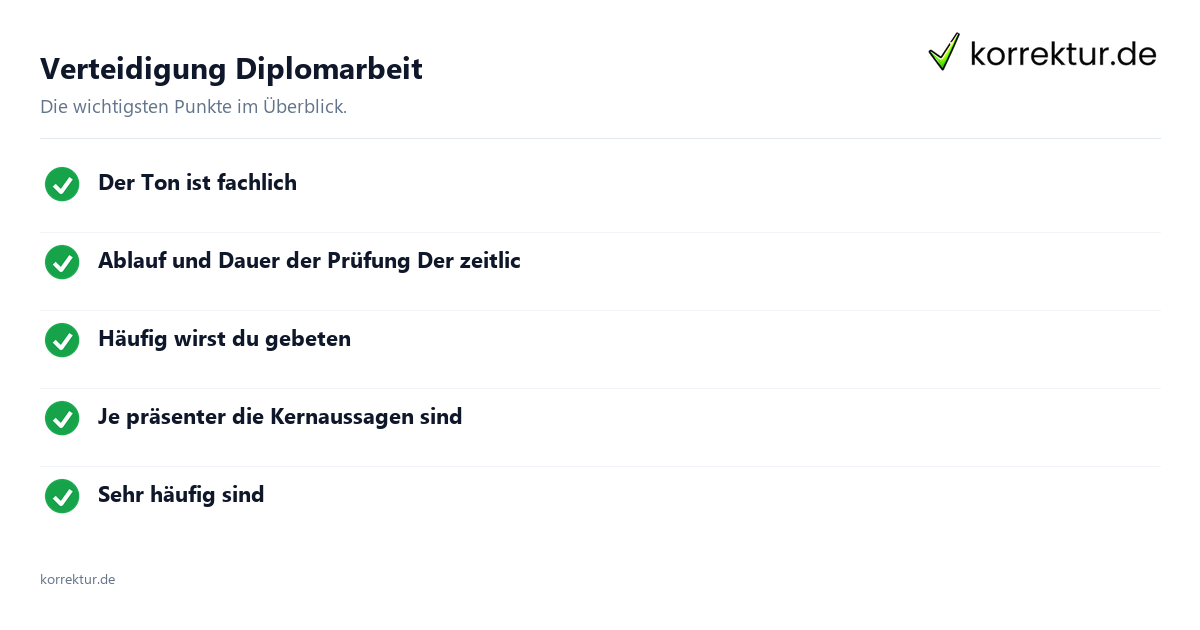Click the korrektur.de logo checkmark symbol
Image resolution: width=1200 pixels, height=630 pixels.
click(944, 52)
